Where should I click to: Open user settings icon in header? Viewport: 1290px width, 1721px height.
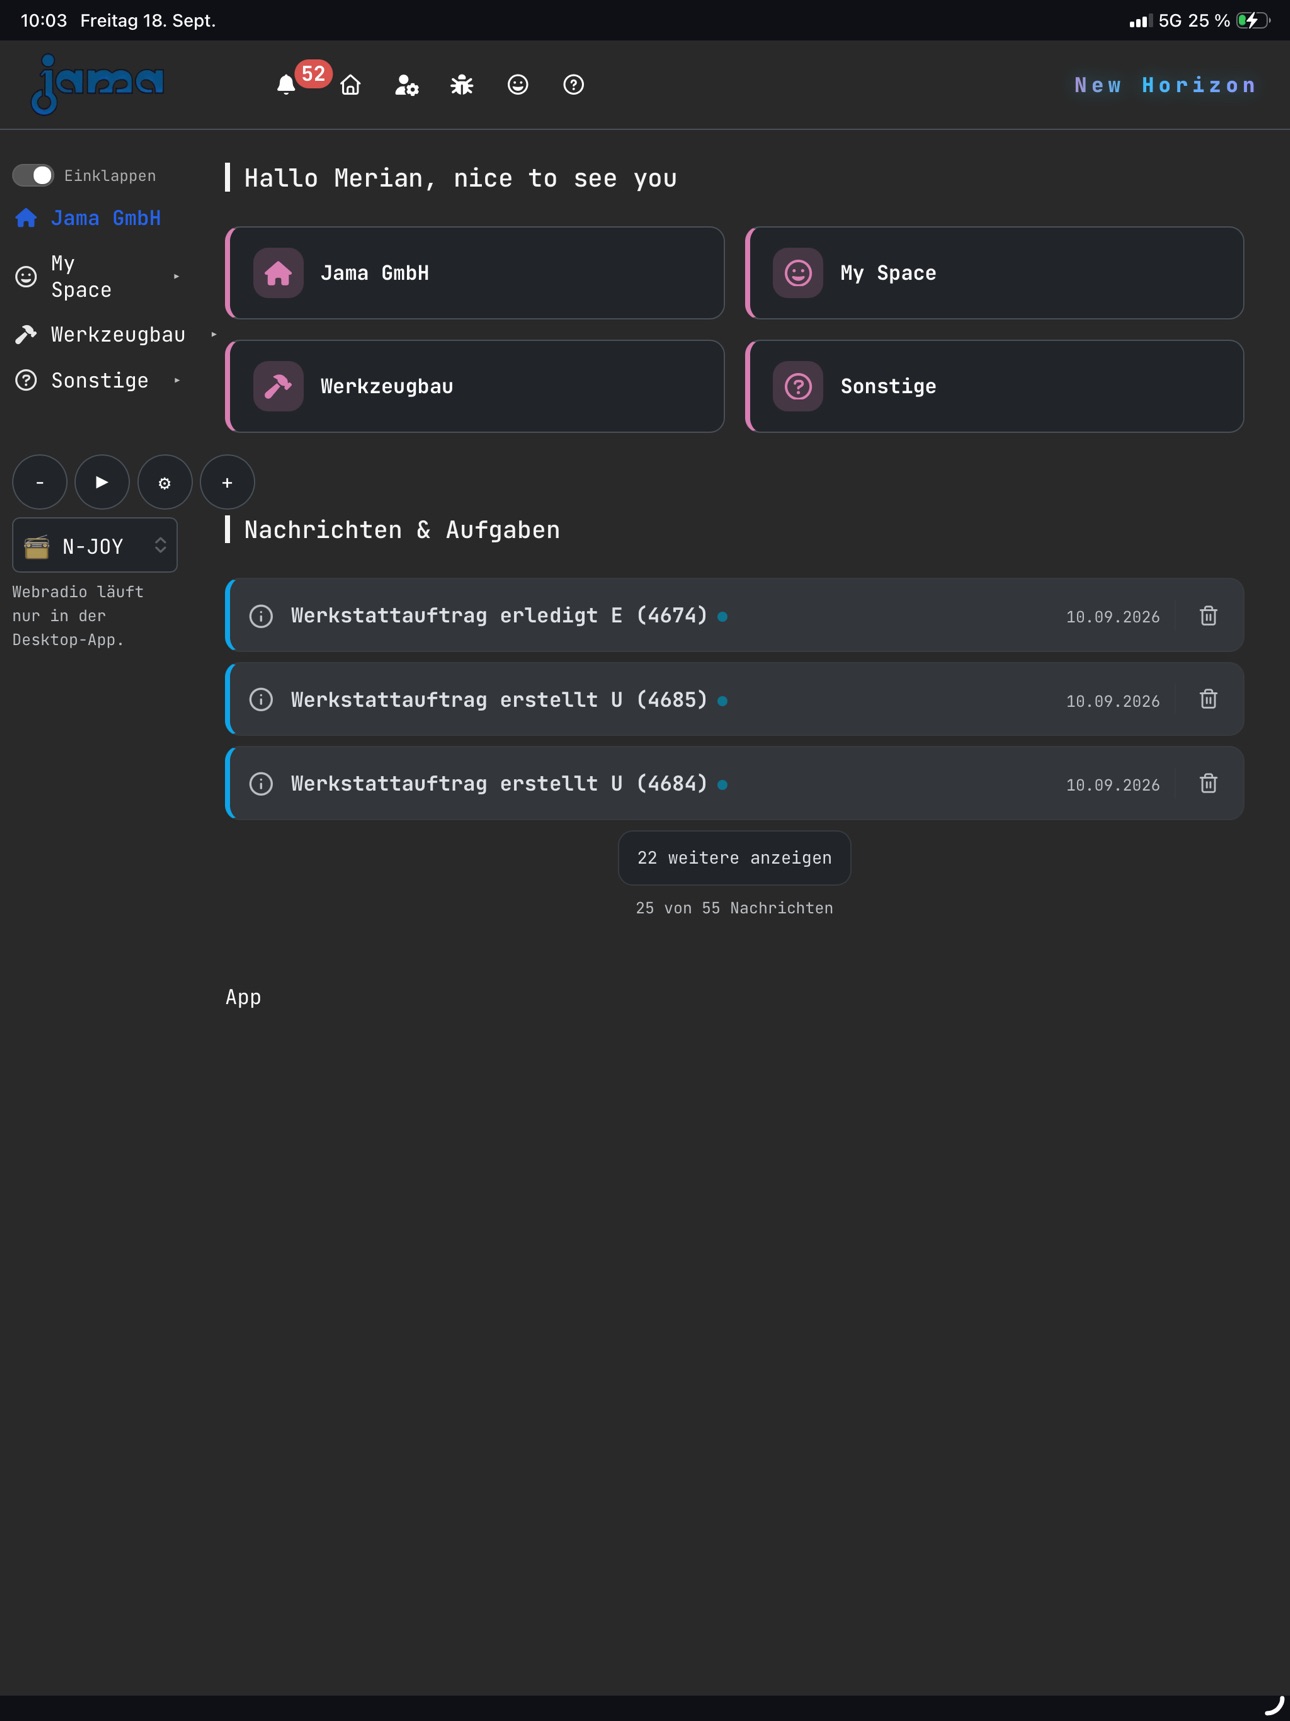coord(406,85)
